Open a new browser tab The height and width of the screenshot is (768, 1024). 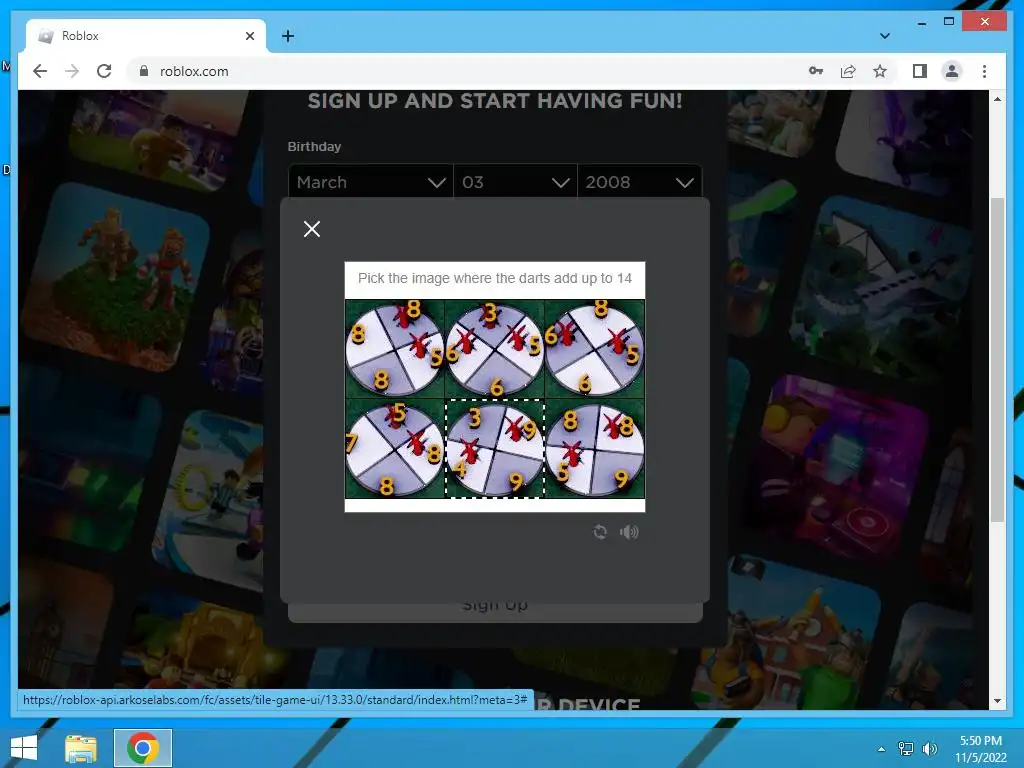point(288,36)
